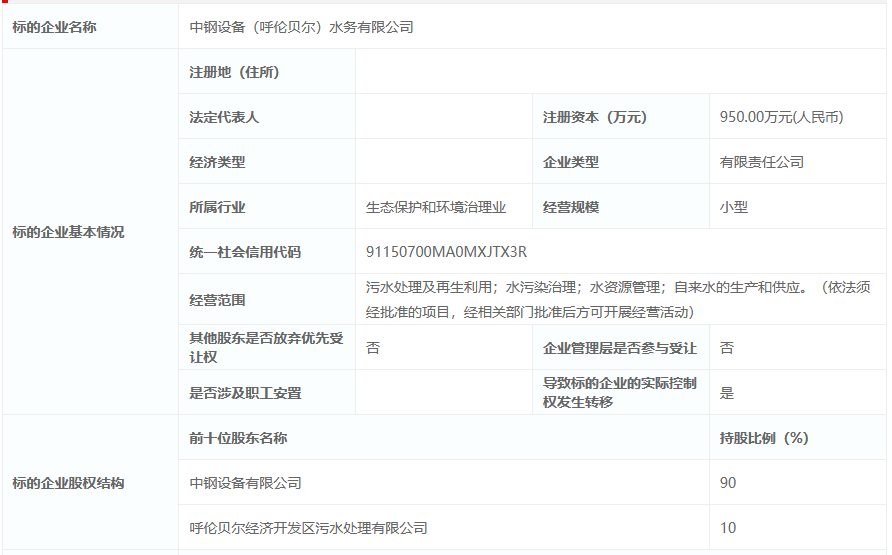Select shareholder 中钢设备有限公司
892x555 pixels.
[x=246, y=483]
